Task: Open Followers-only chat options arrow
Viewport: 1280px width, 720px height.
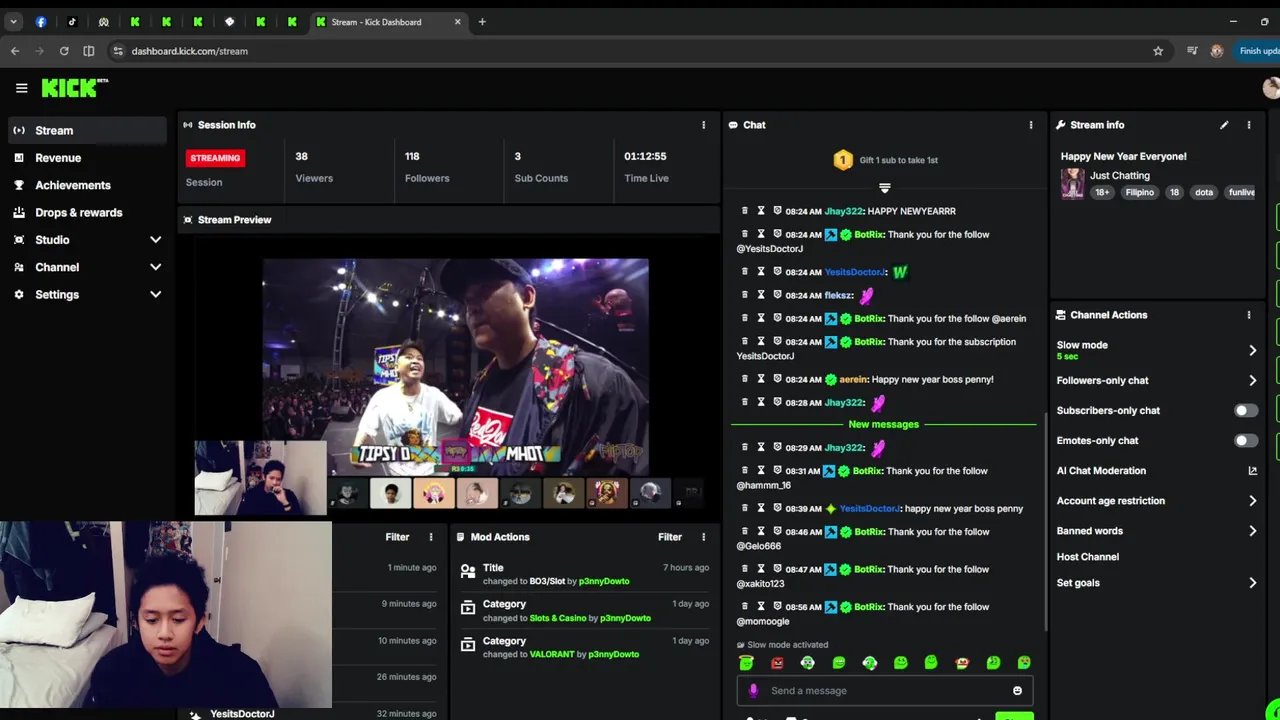Action: (1252, 381)
